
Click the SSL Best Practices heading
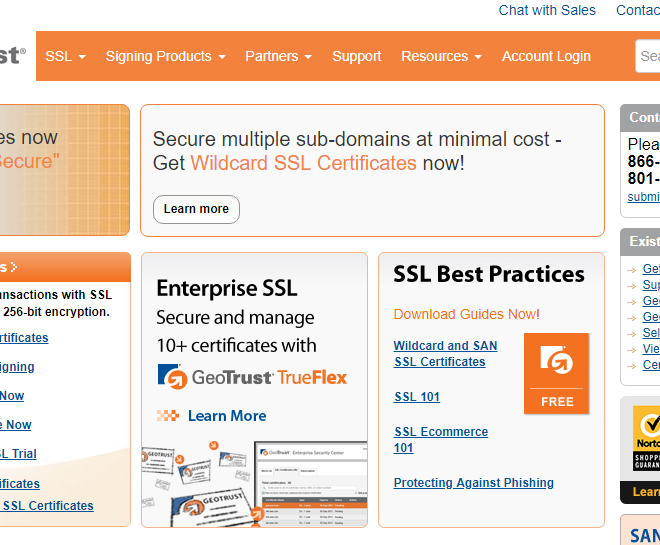[x=489, y=274]
